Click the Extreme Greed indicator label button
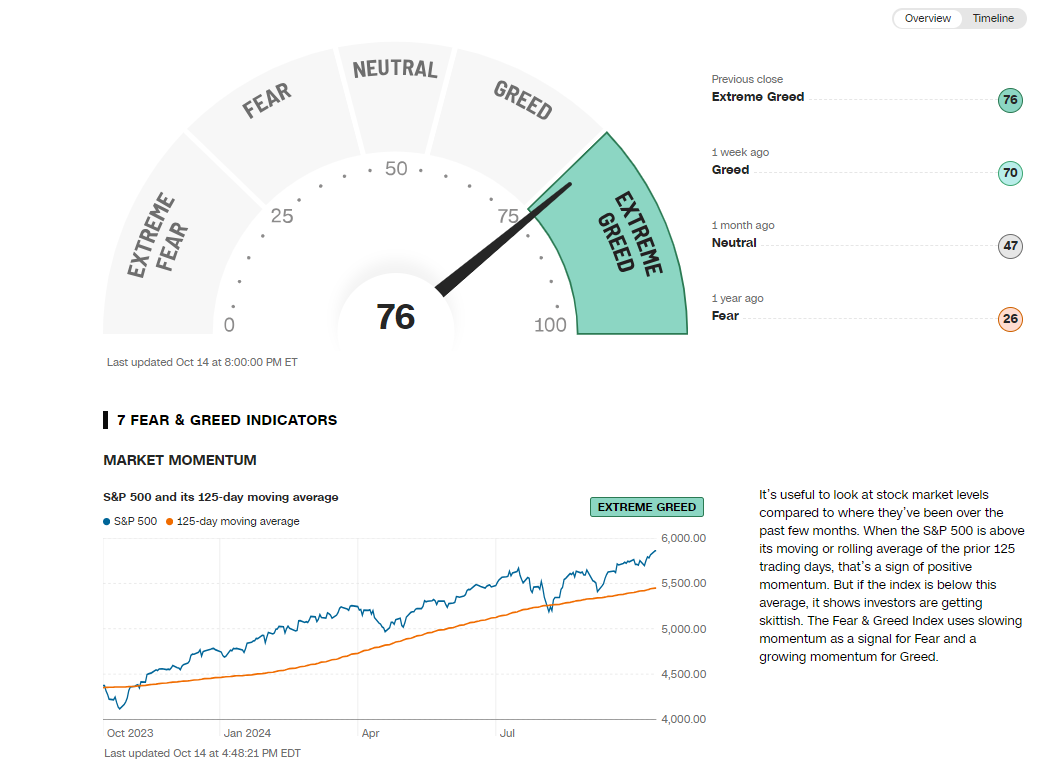Image resolution: width=1057 pixels, height=782 pixels. click(x=646, y=507)
